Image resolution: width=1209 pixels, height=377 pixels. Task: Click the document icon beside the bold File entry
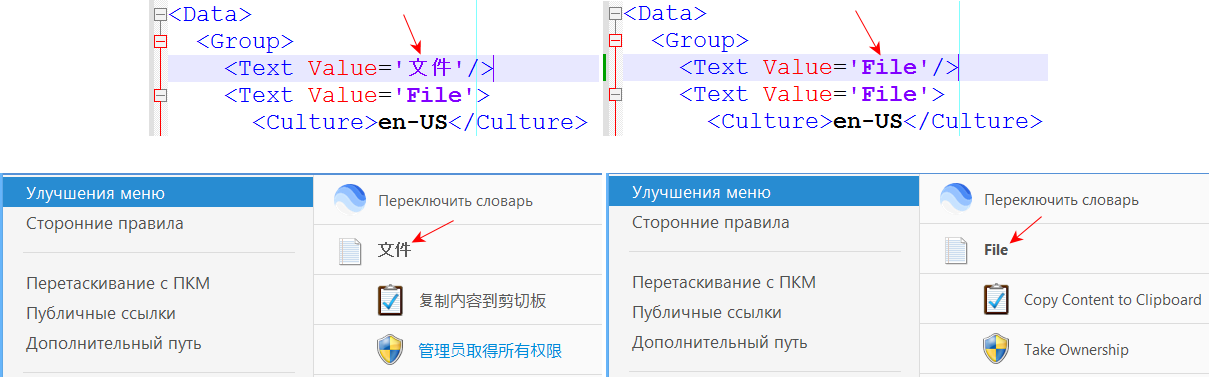pyautogui.click(x=957, y=250)
